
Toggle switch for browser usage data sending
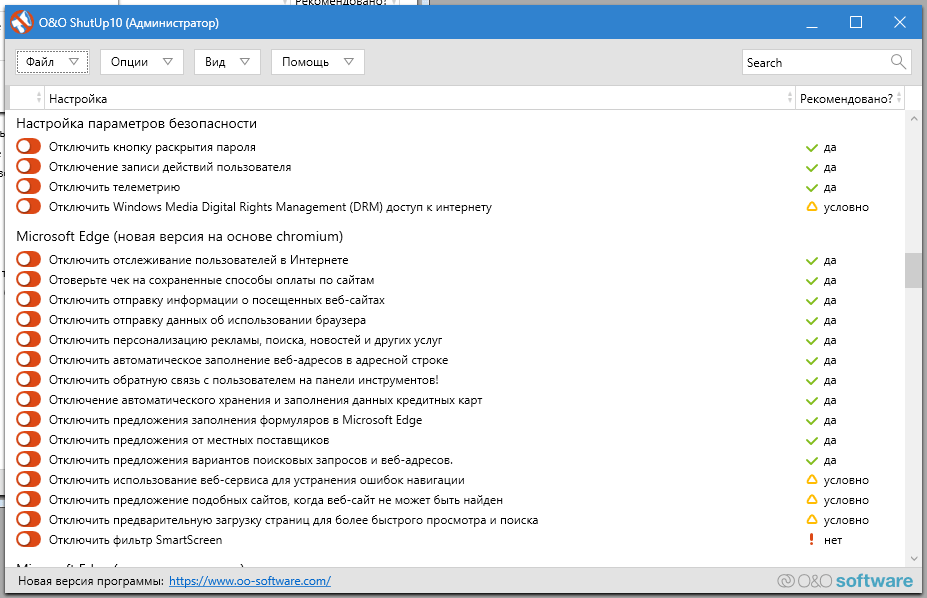[x=28, y=320]
